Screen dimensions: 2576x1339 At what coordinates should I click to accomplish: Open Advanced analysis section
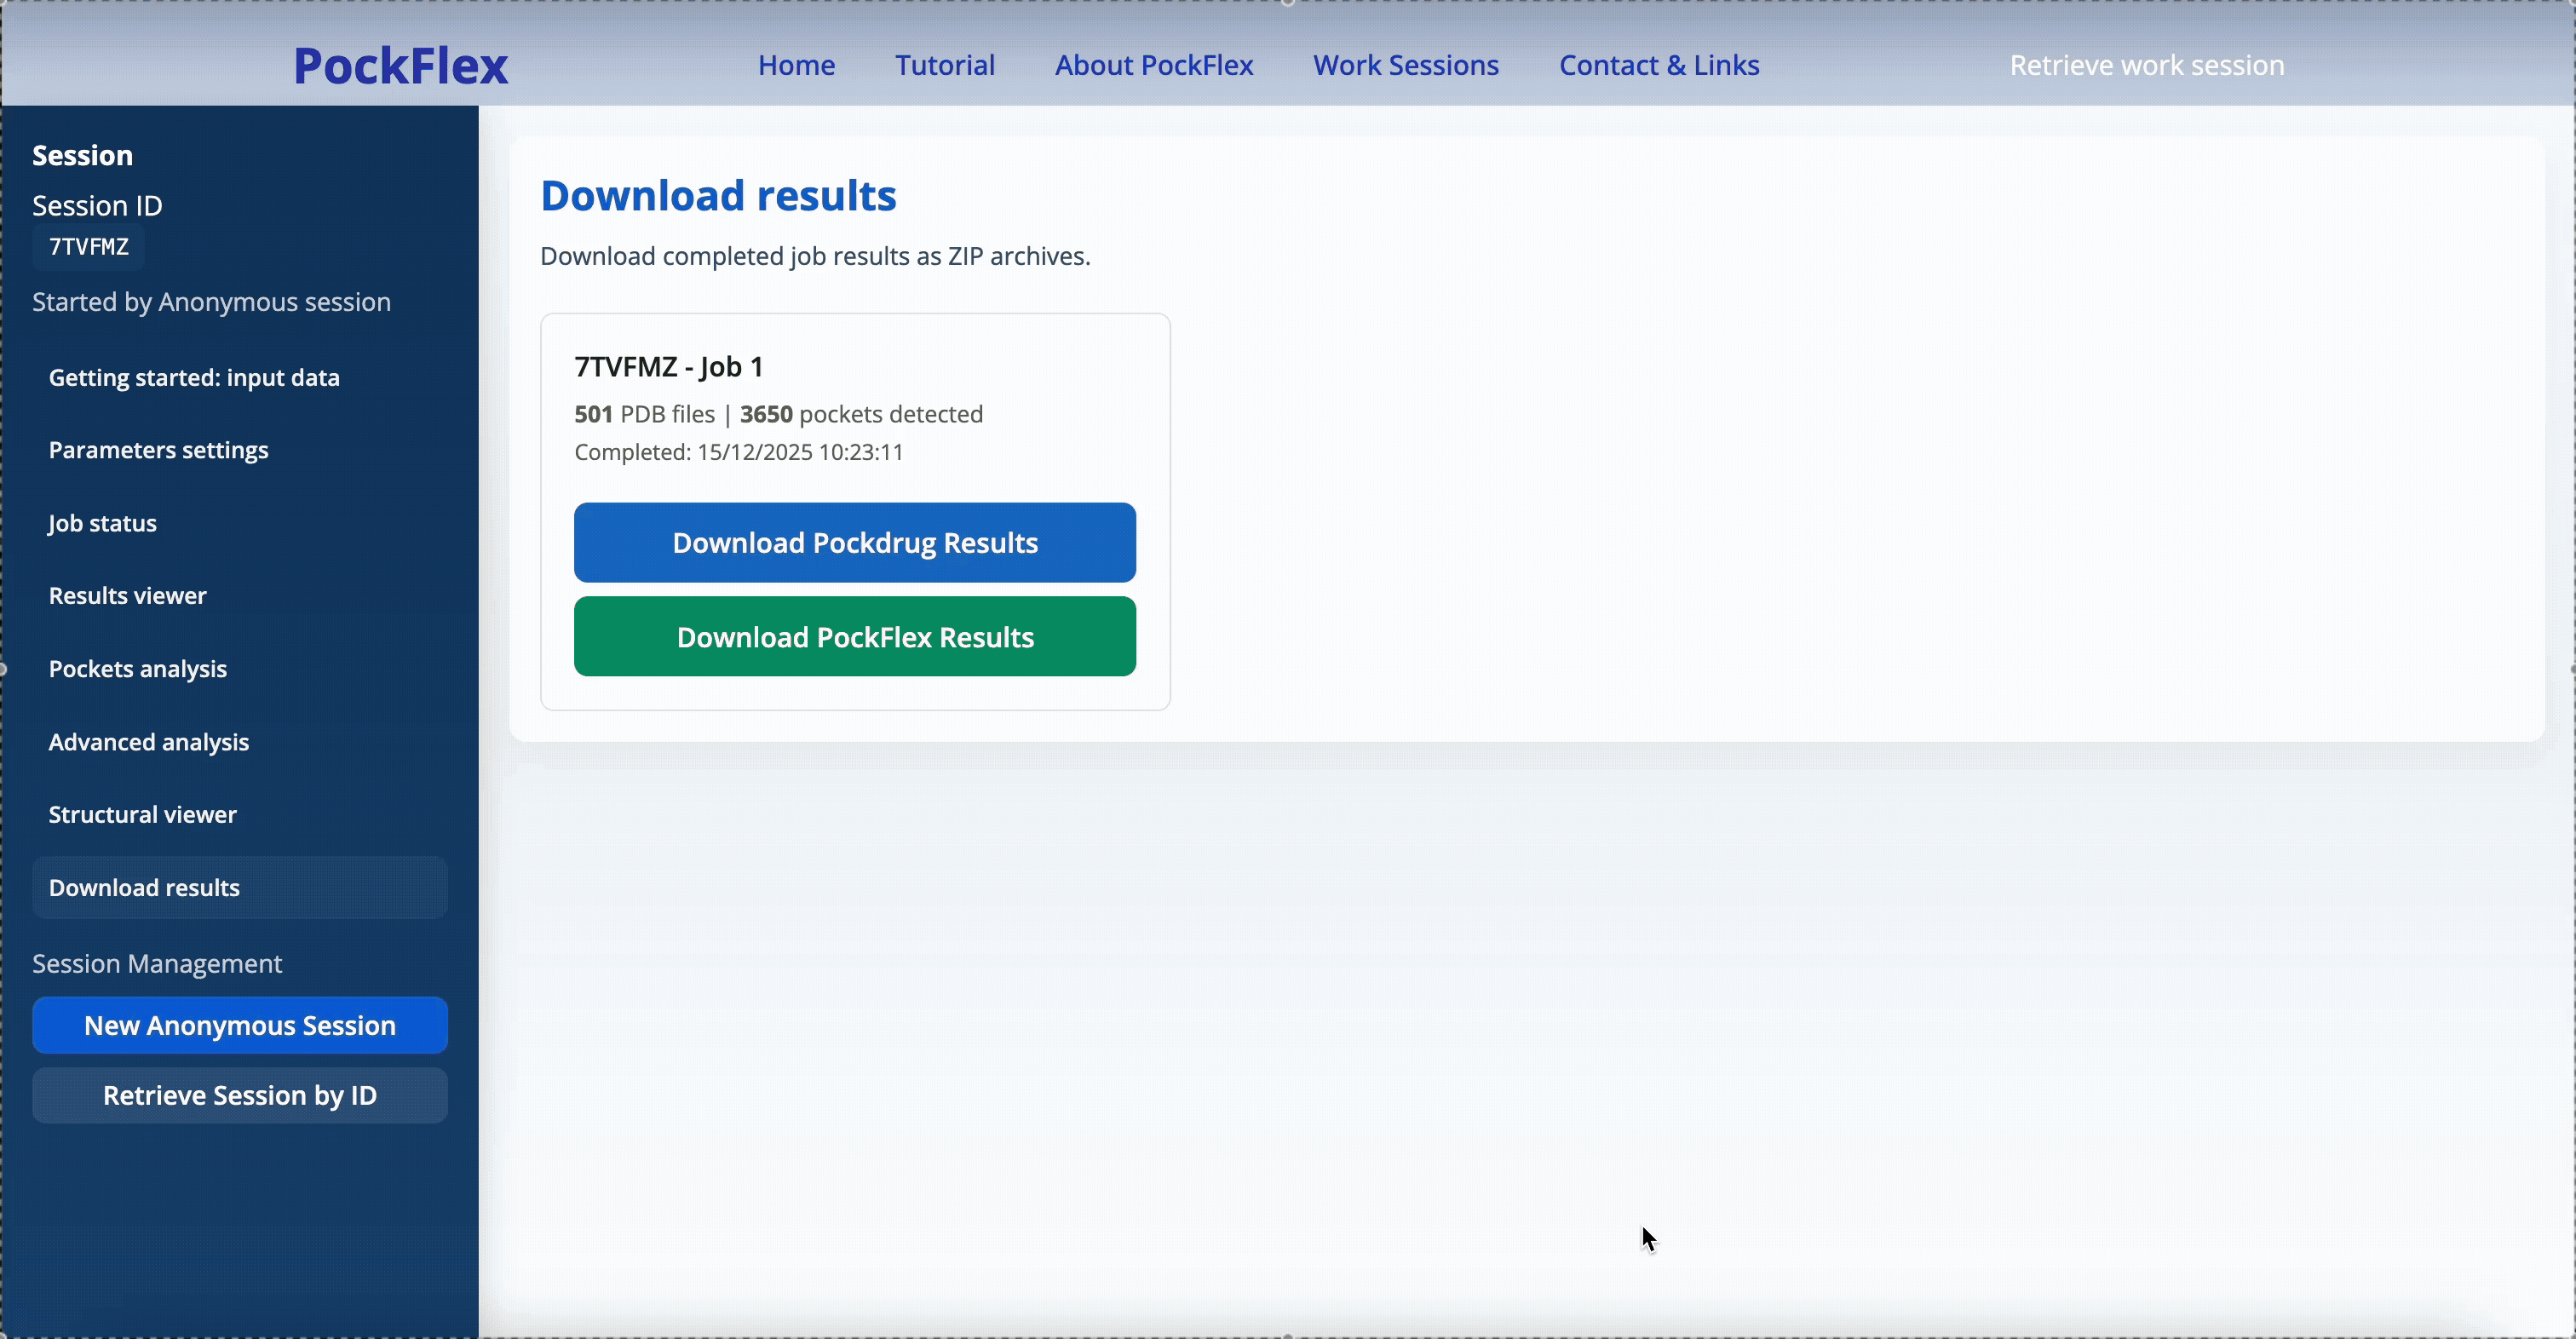pos(240,742)
